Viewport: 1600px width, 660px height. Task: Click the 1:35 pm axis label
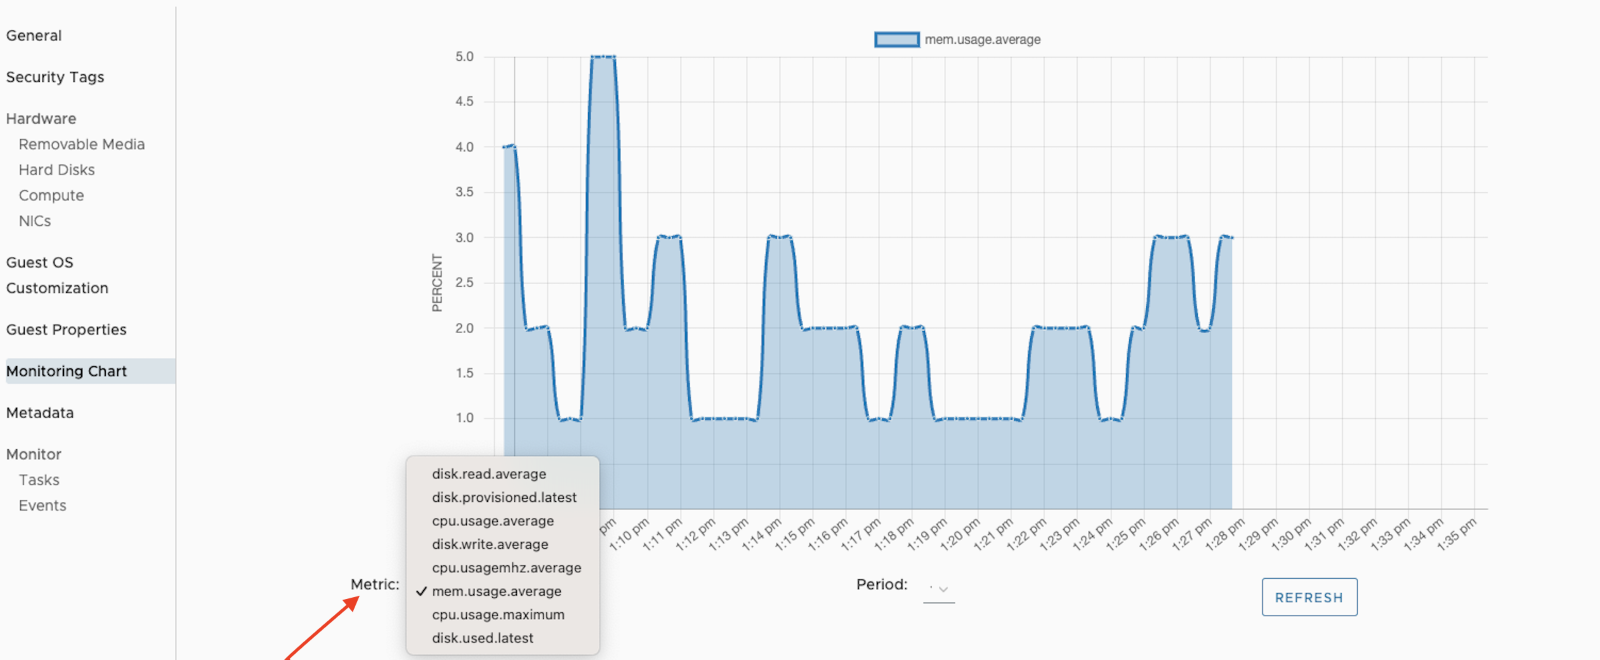pos(1458,533)
